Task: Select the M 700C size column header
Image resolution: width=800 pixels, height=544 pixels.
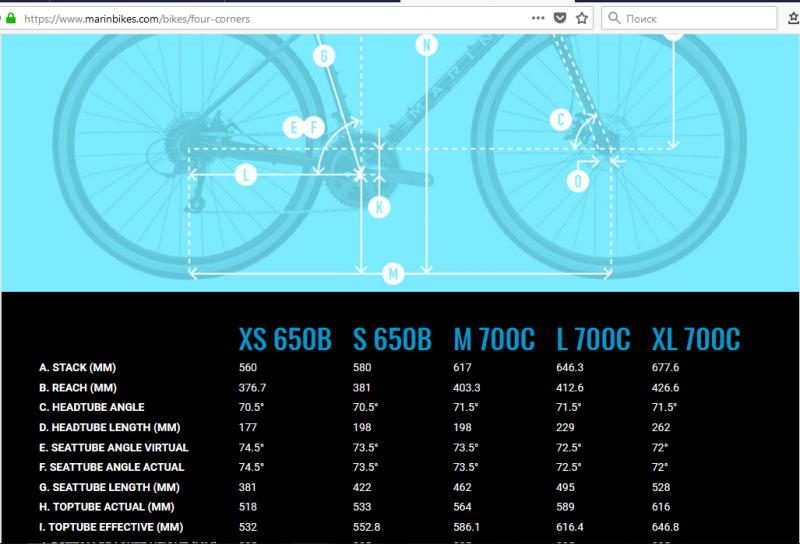Action: coord(494,339)
